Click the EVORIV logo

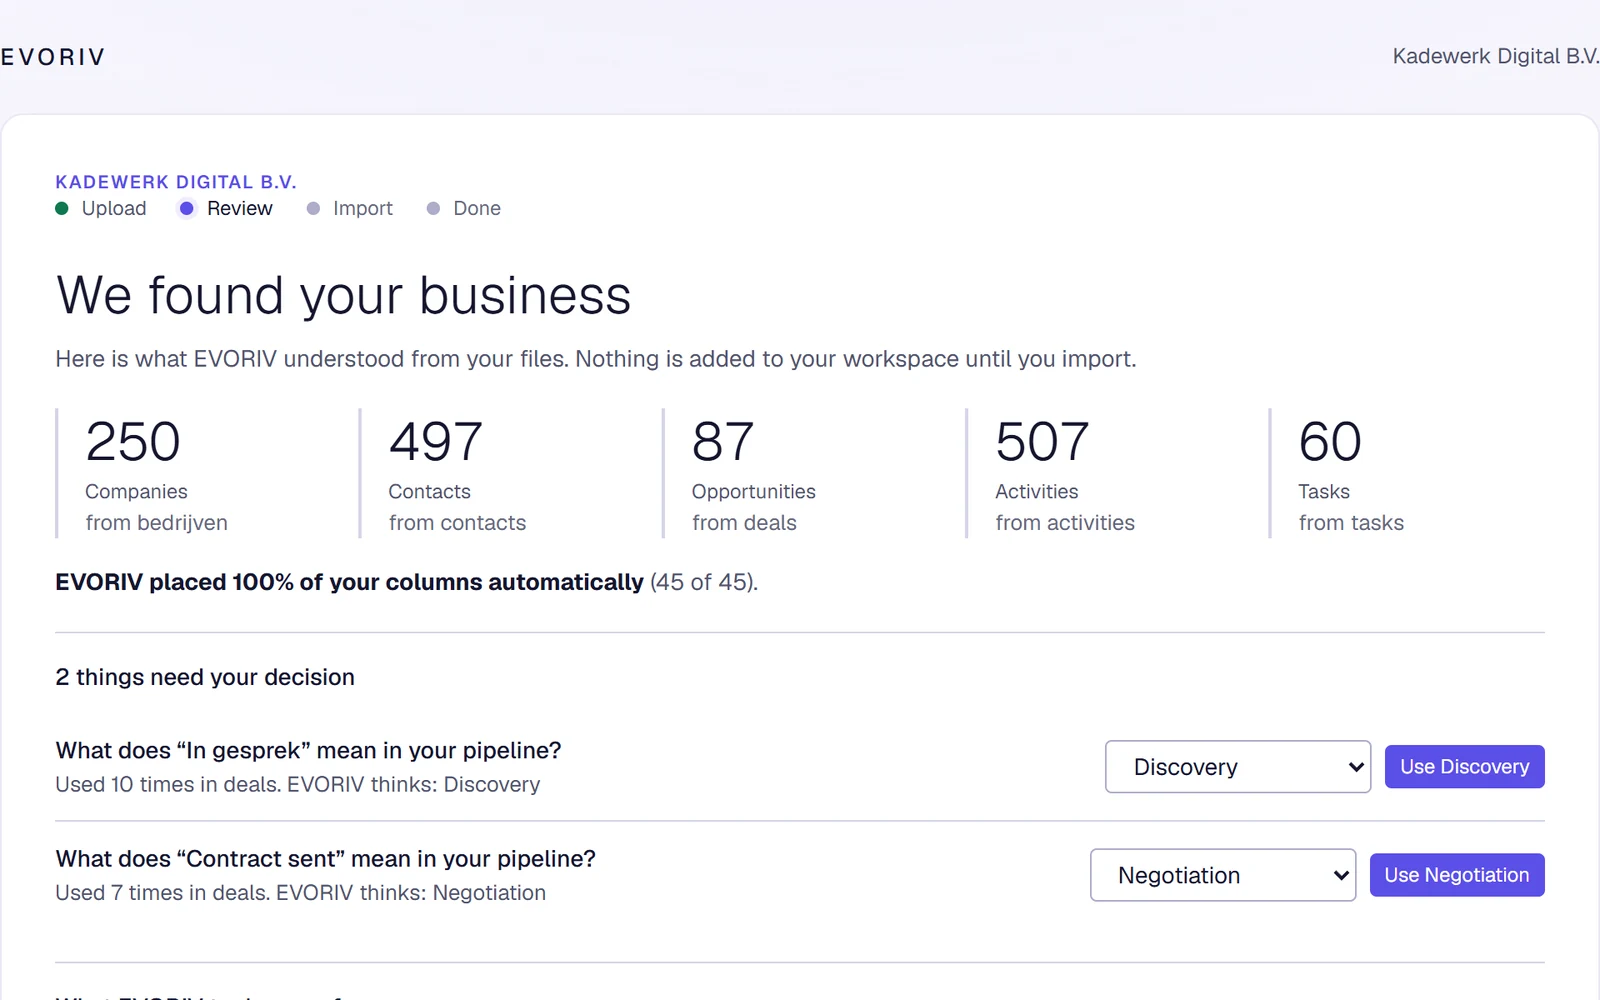click(52, 57)
